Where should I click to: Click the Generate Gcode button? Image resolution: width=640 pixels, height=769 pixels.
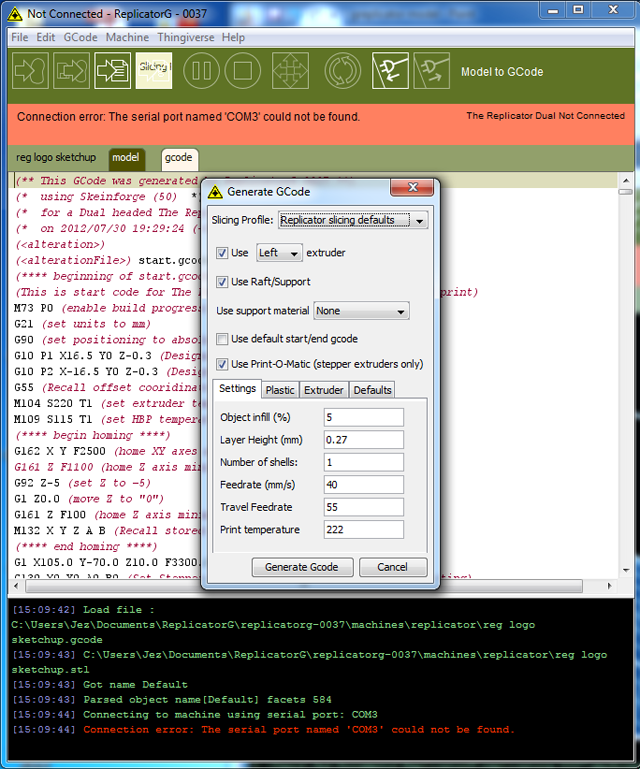pos(302,567)
